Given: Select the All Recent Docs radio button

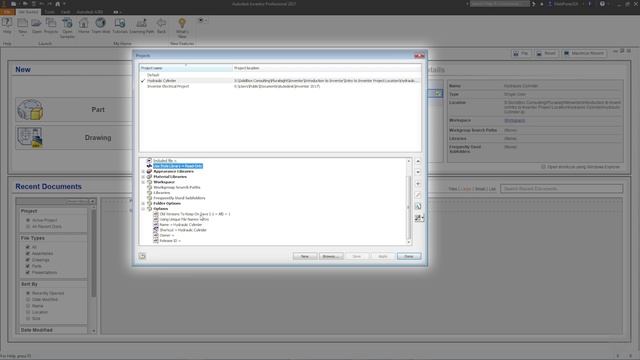Looking at the screenshot, I should pos(28,227).
